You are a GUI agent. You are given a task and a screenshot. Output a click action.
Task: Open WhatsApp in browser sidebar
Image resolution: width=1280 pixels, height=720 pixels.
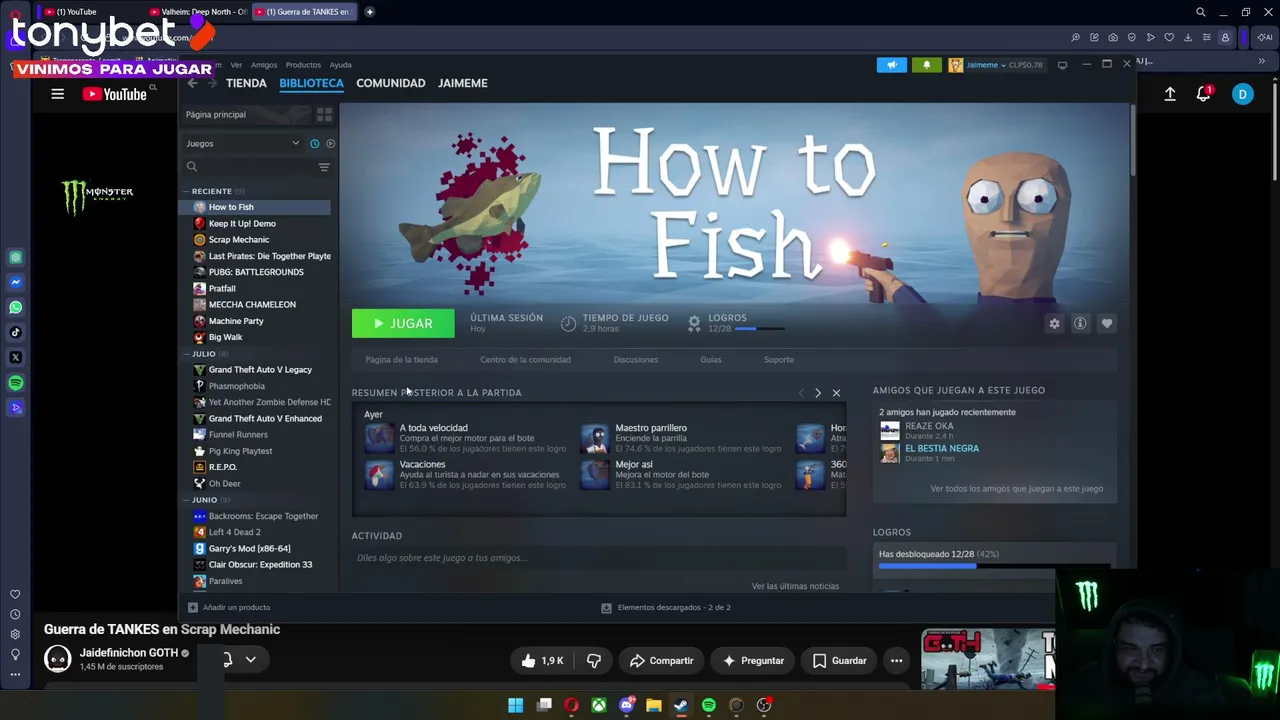click(x=15, y=307)
